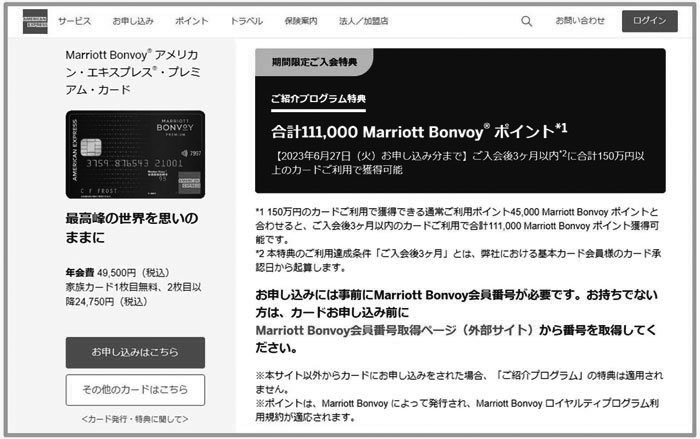700x439 pixels.
Task: Click the 最高峰の世界を思いのままに heading
Action: (132, 228)
